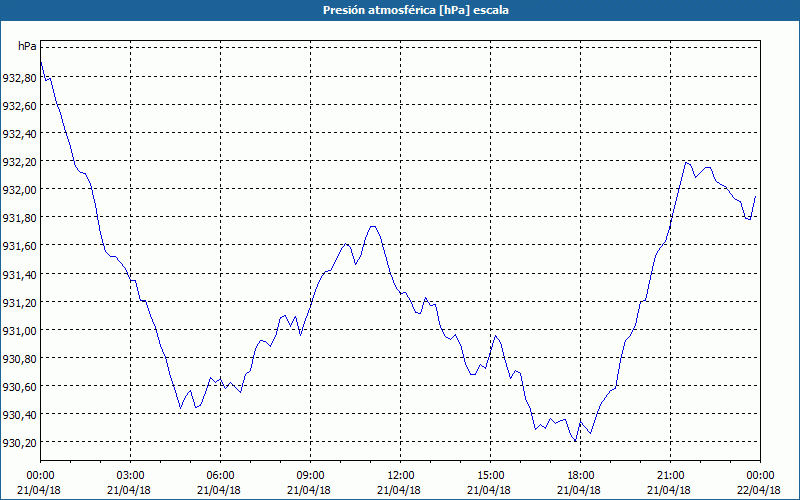Click the y-axis value 931,60
The image size is (800, 500).
point(19,246)
